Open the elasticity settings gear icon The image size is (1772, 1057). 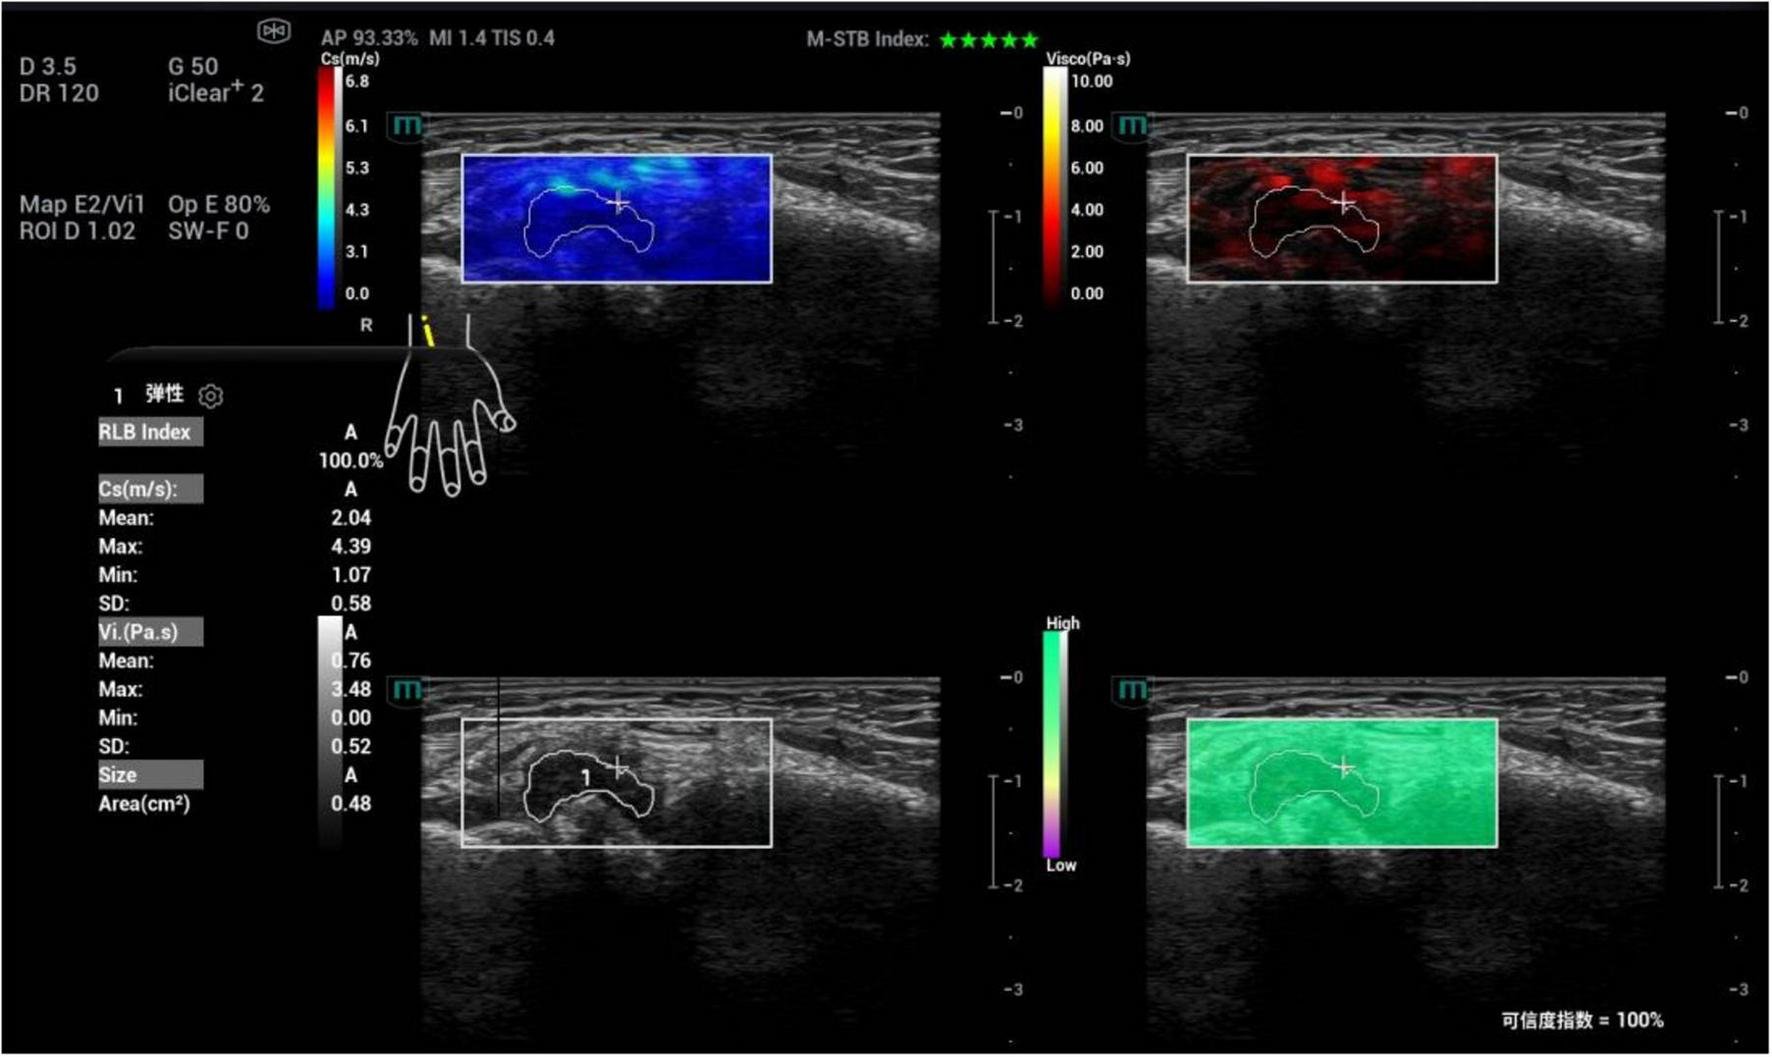click(x=210, y=395)
